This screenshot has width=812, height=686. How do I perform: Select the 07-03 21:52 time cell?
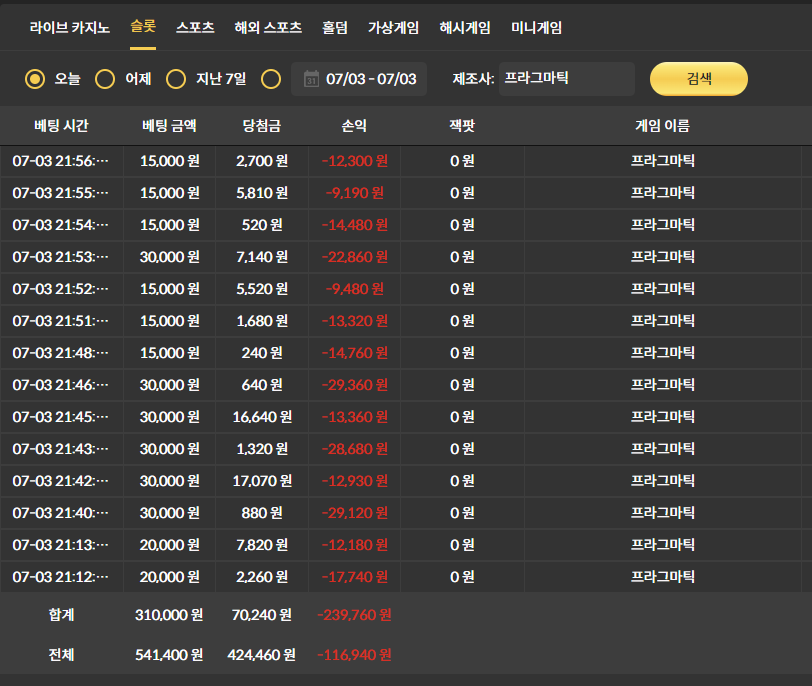61,289
